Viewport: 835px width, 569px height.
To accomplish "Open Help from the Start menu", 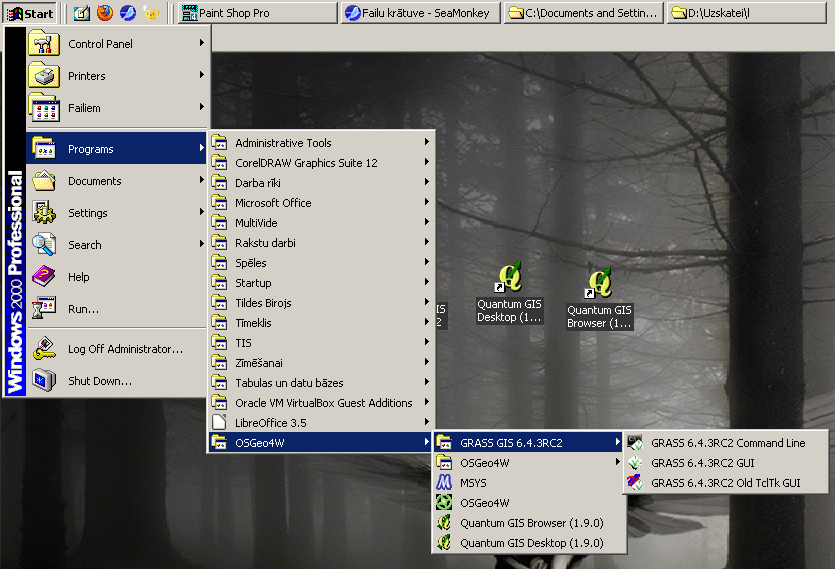I will pos(116,277).
